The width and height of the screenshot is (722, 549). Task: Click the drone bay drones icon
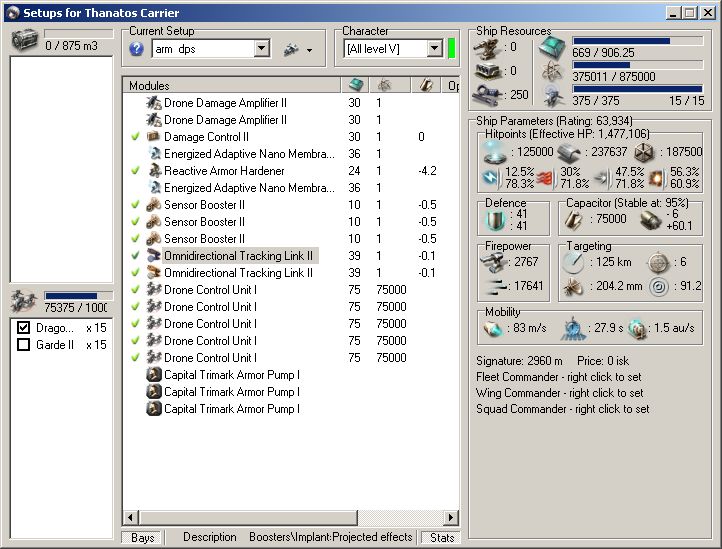tap(23, 301)
